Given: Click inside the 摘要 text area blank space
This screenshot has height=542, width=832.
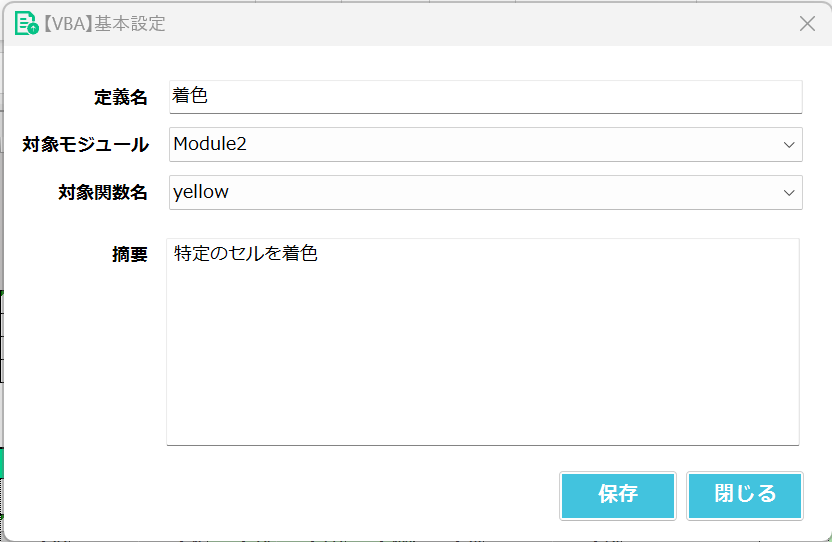Looking at the screenshot, I should tap(483, 361).
